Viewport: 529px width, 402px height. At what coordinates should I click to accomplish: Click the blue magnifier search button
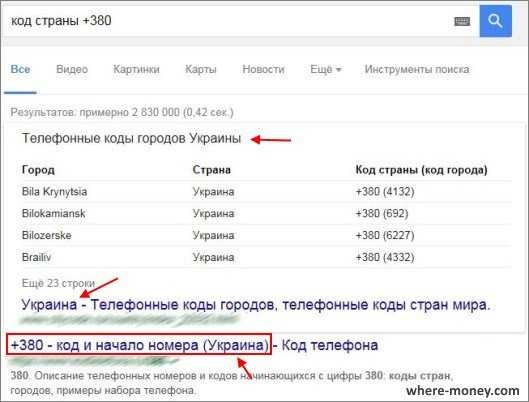(495, 21)
